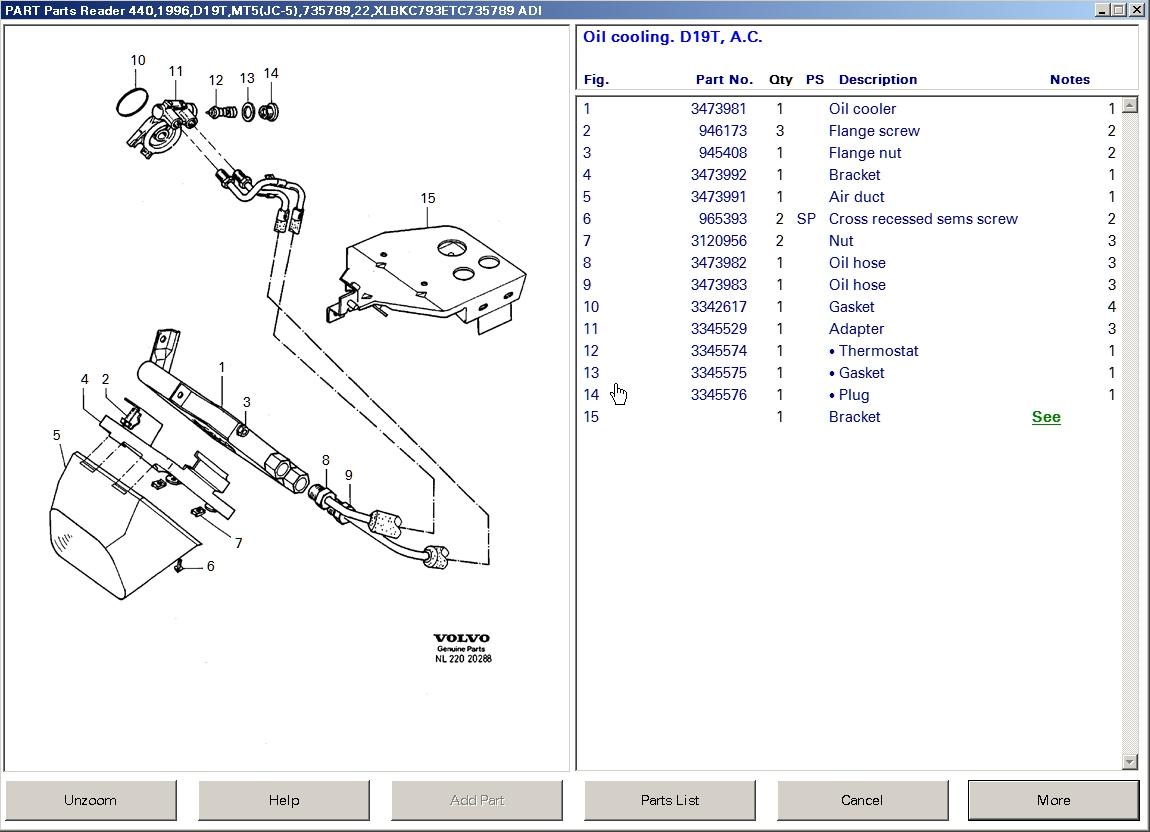Viewport: 1150px width, 832px height.
Task: Click the More button
Action: 1053,800
